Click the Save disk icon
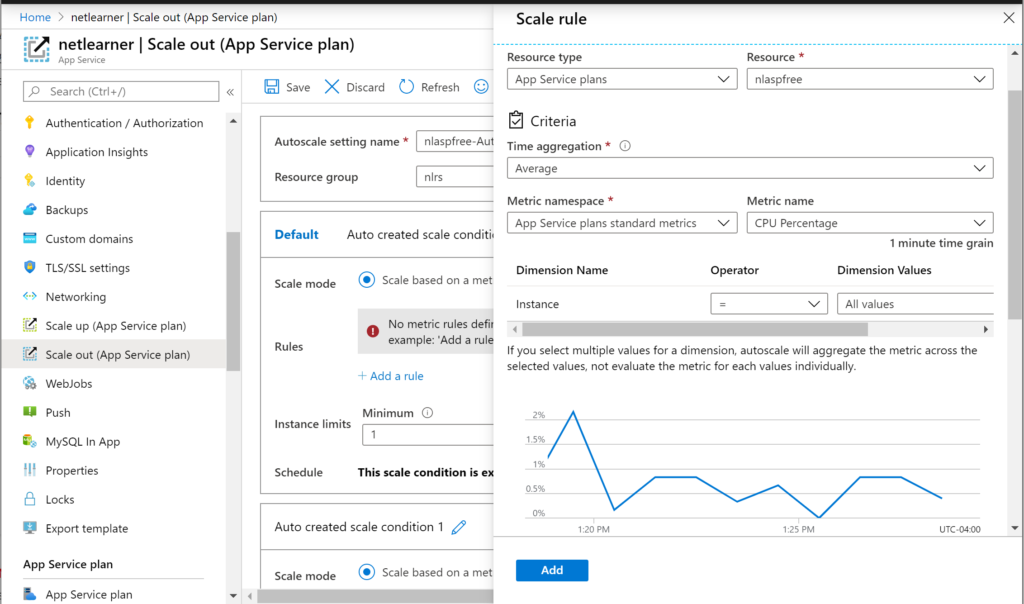 coord(272,87)
